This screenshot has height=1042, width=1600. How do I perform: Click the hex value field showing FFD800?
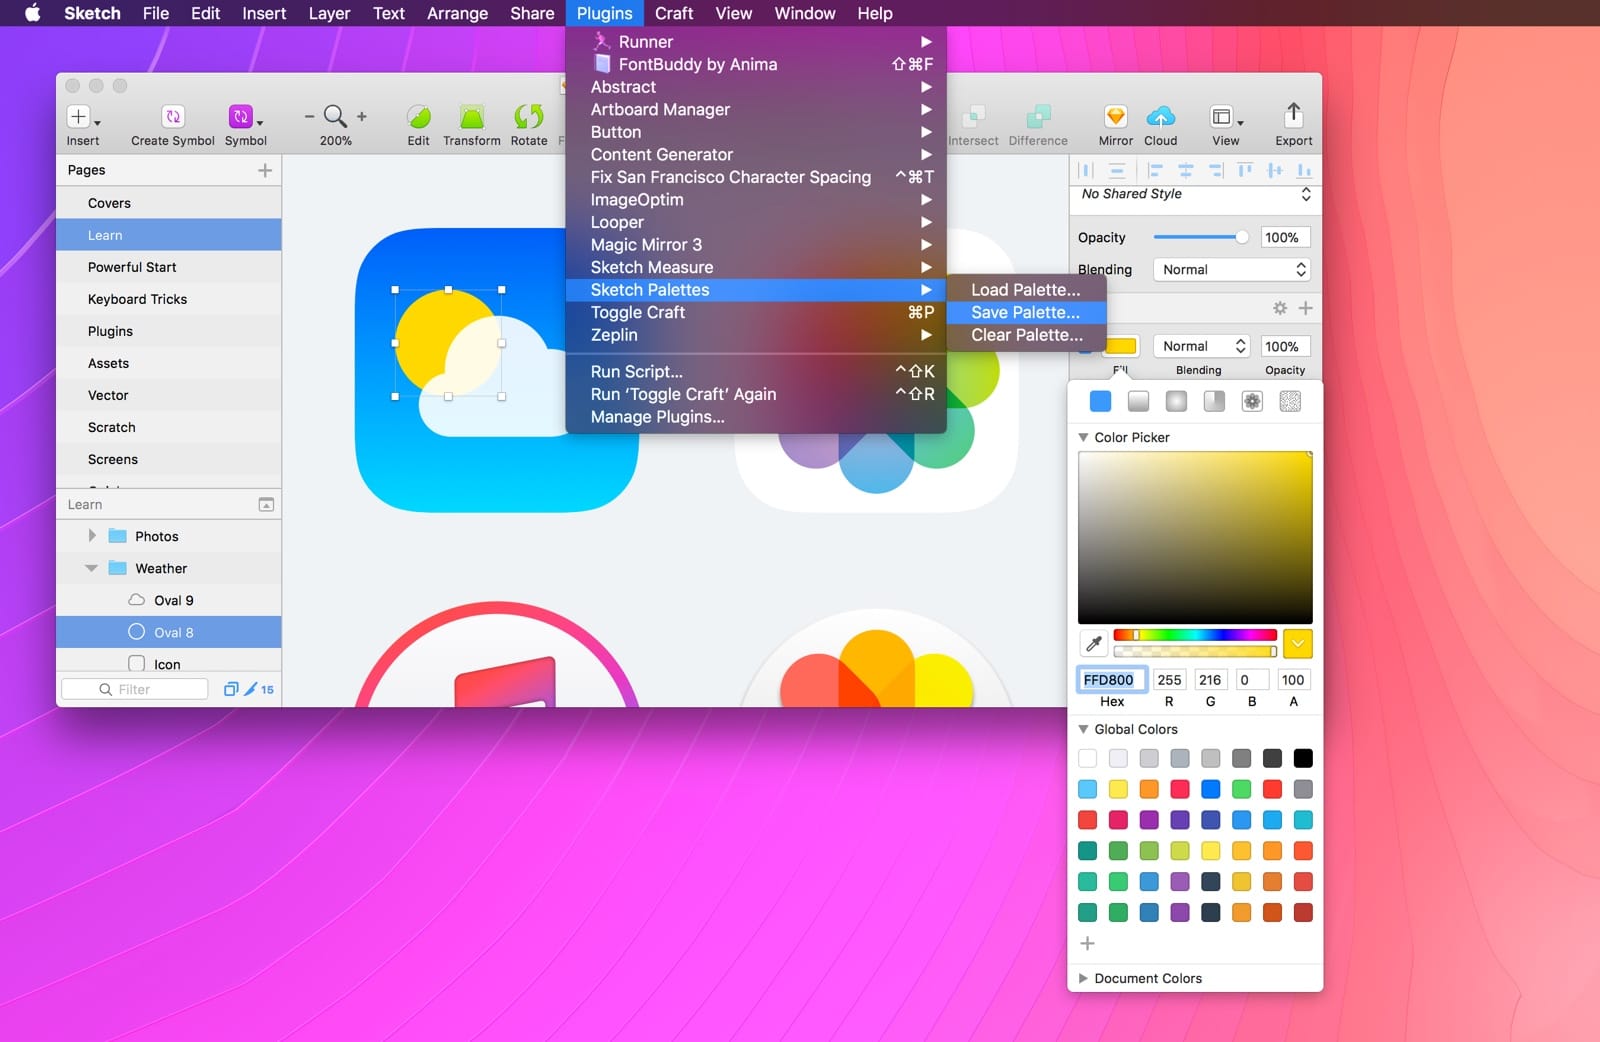click(x=1112, y=679)
